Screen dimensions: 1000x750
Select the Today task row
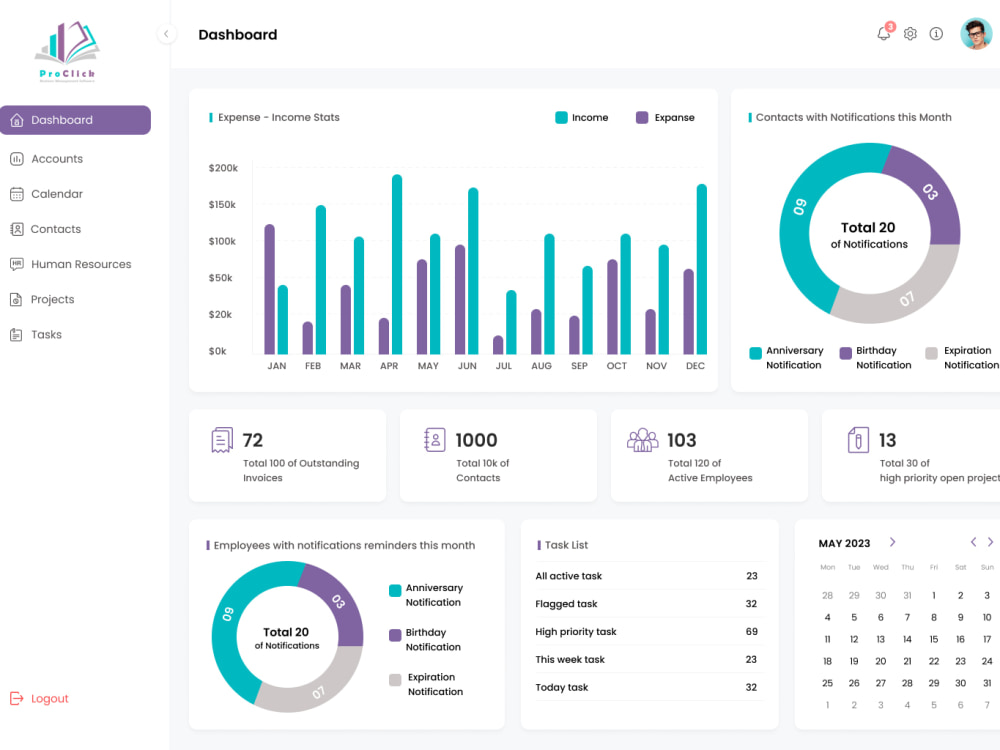coord(649,688)
